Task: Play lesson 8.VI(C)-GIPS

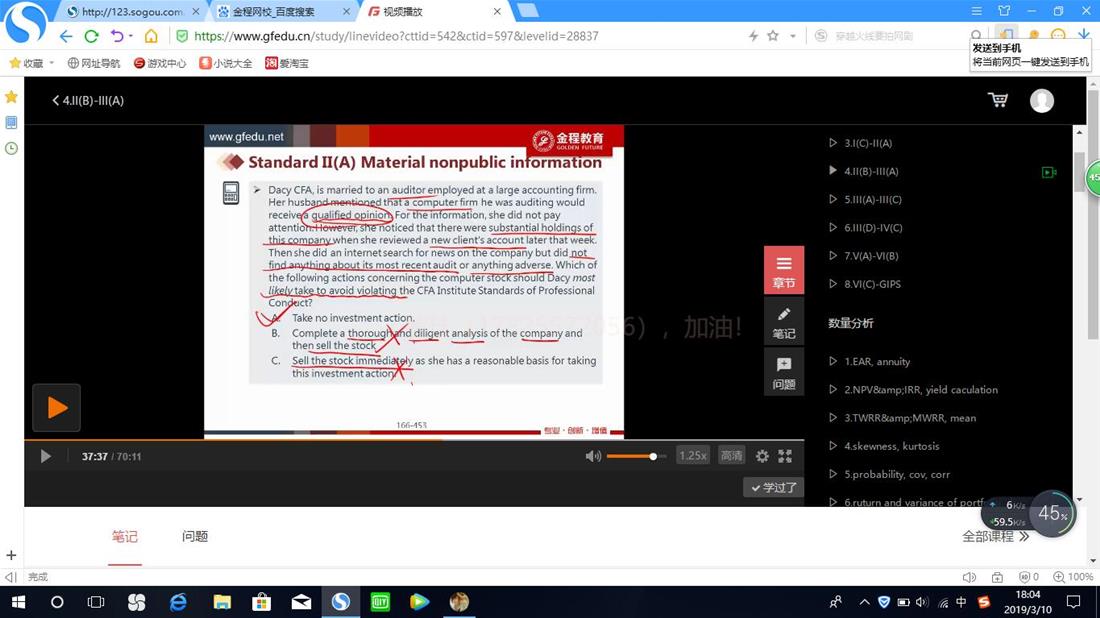Action: [x=872, y=284]
